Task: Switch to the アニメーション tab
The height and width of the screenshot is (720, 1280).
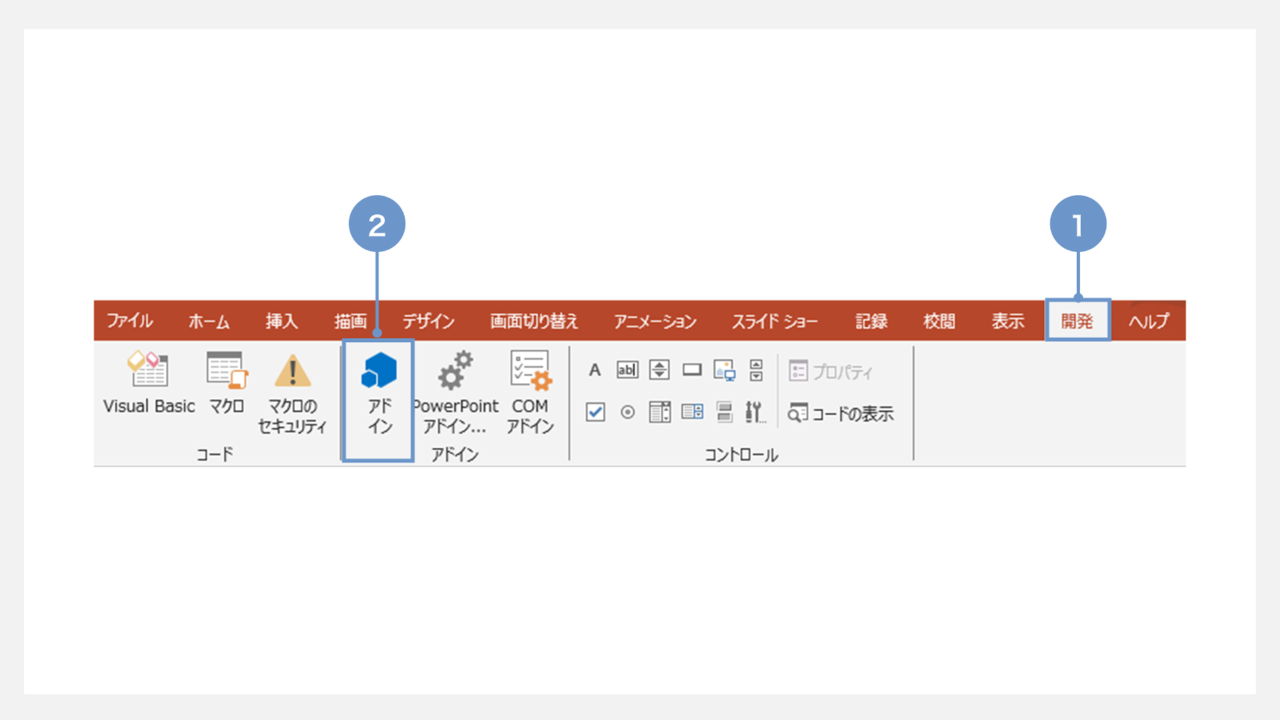Action: point(655,321)
